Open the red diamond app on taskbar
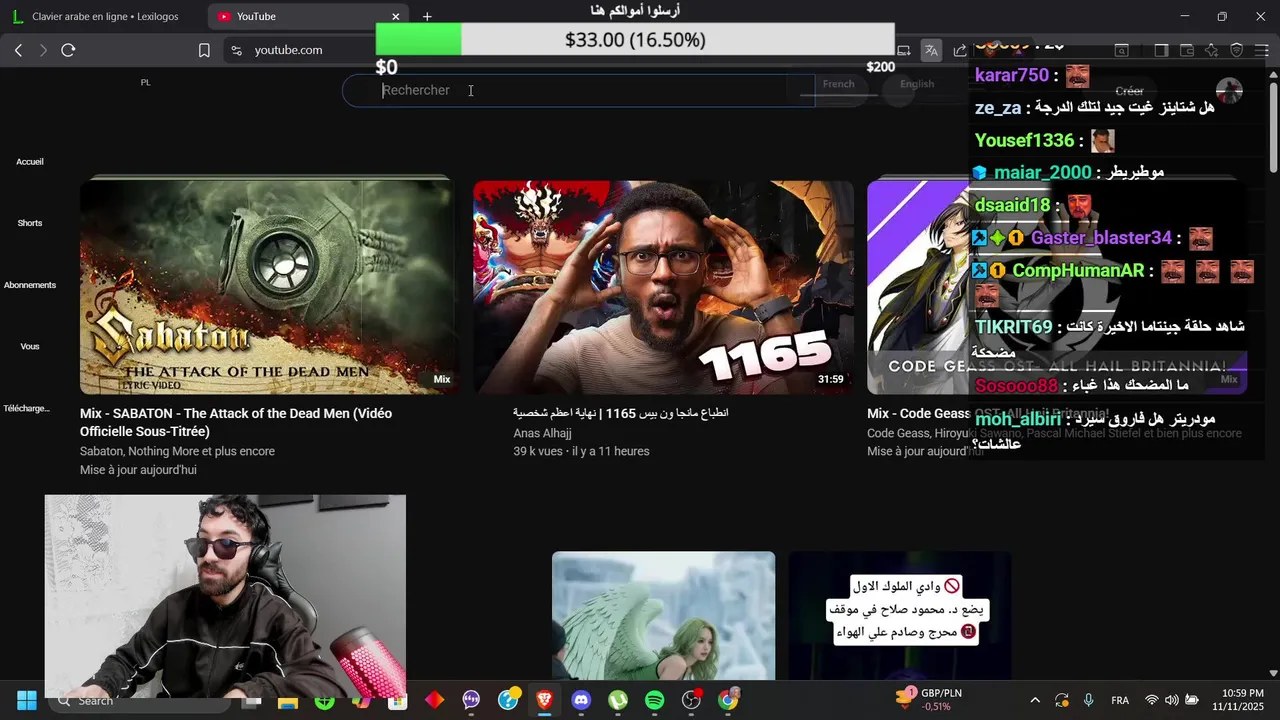 (x=434, y=700)
